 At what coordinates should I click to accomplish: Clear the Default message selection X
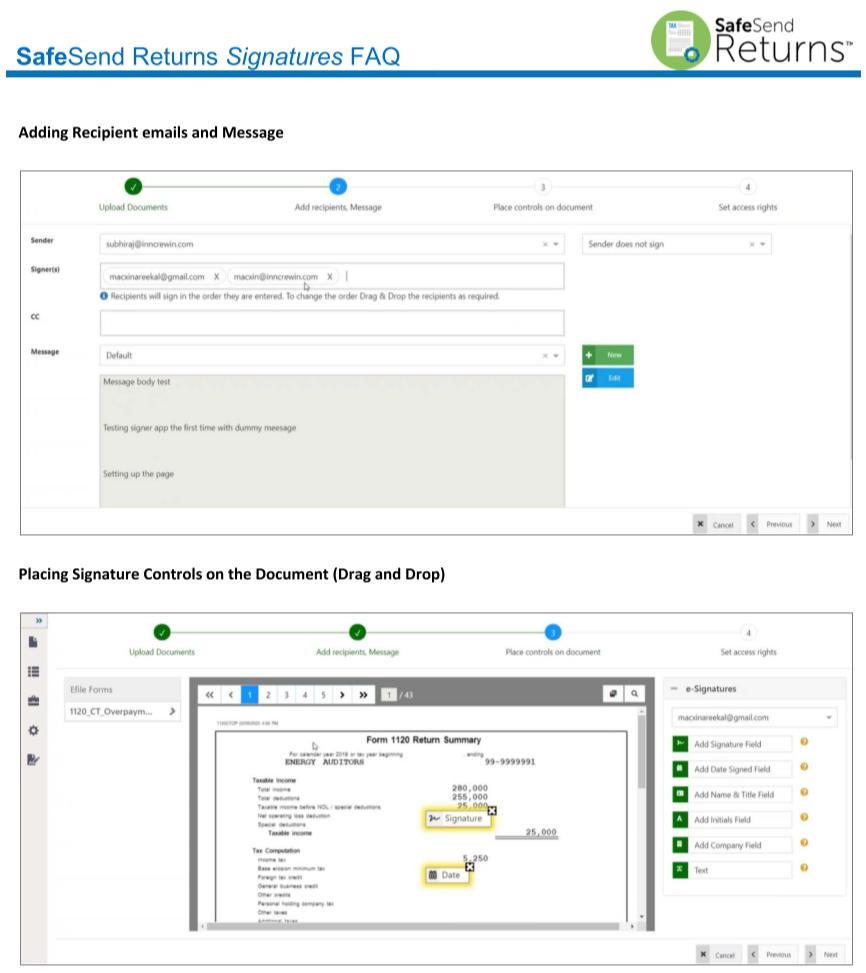tap(545, 356)
